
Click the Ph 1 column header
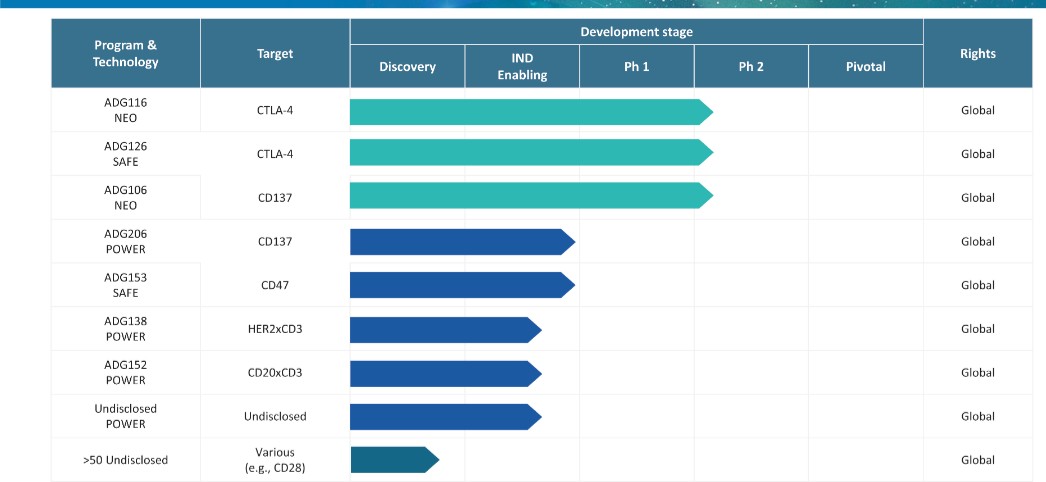636,67
